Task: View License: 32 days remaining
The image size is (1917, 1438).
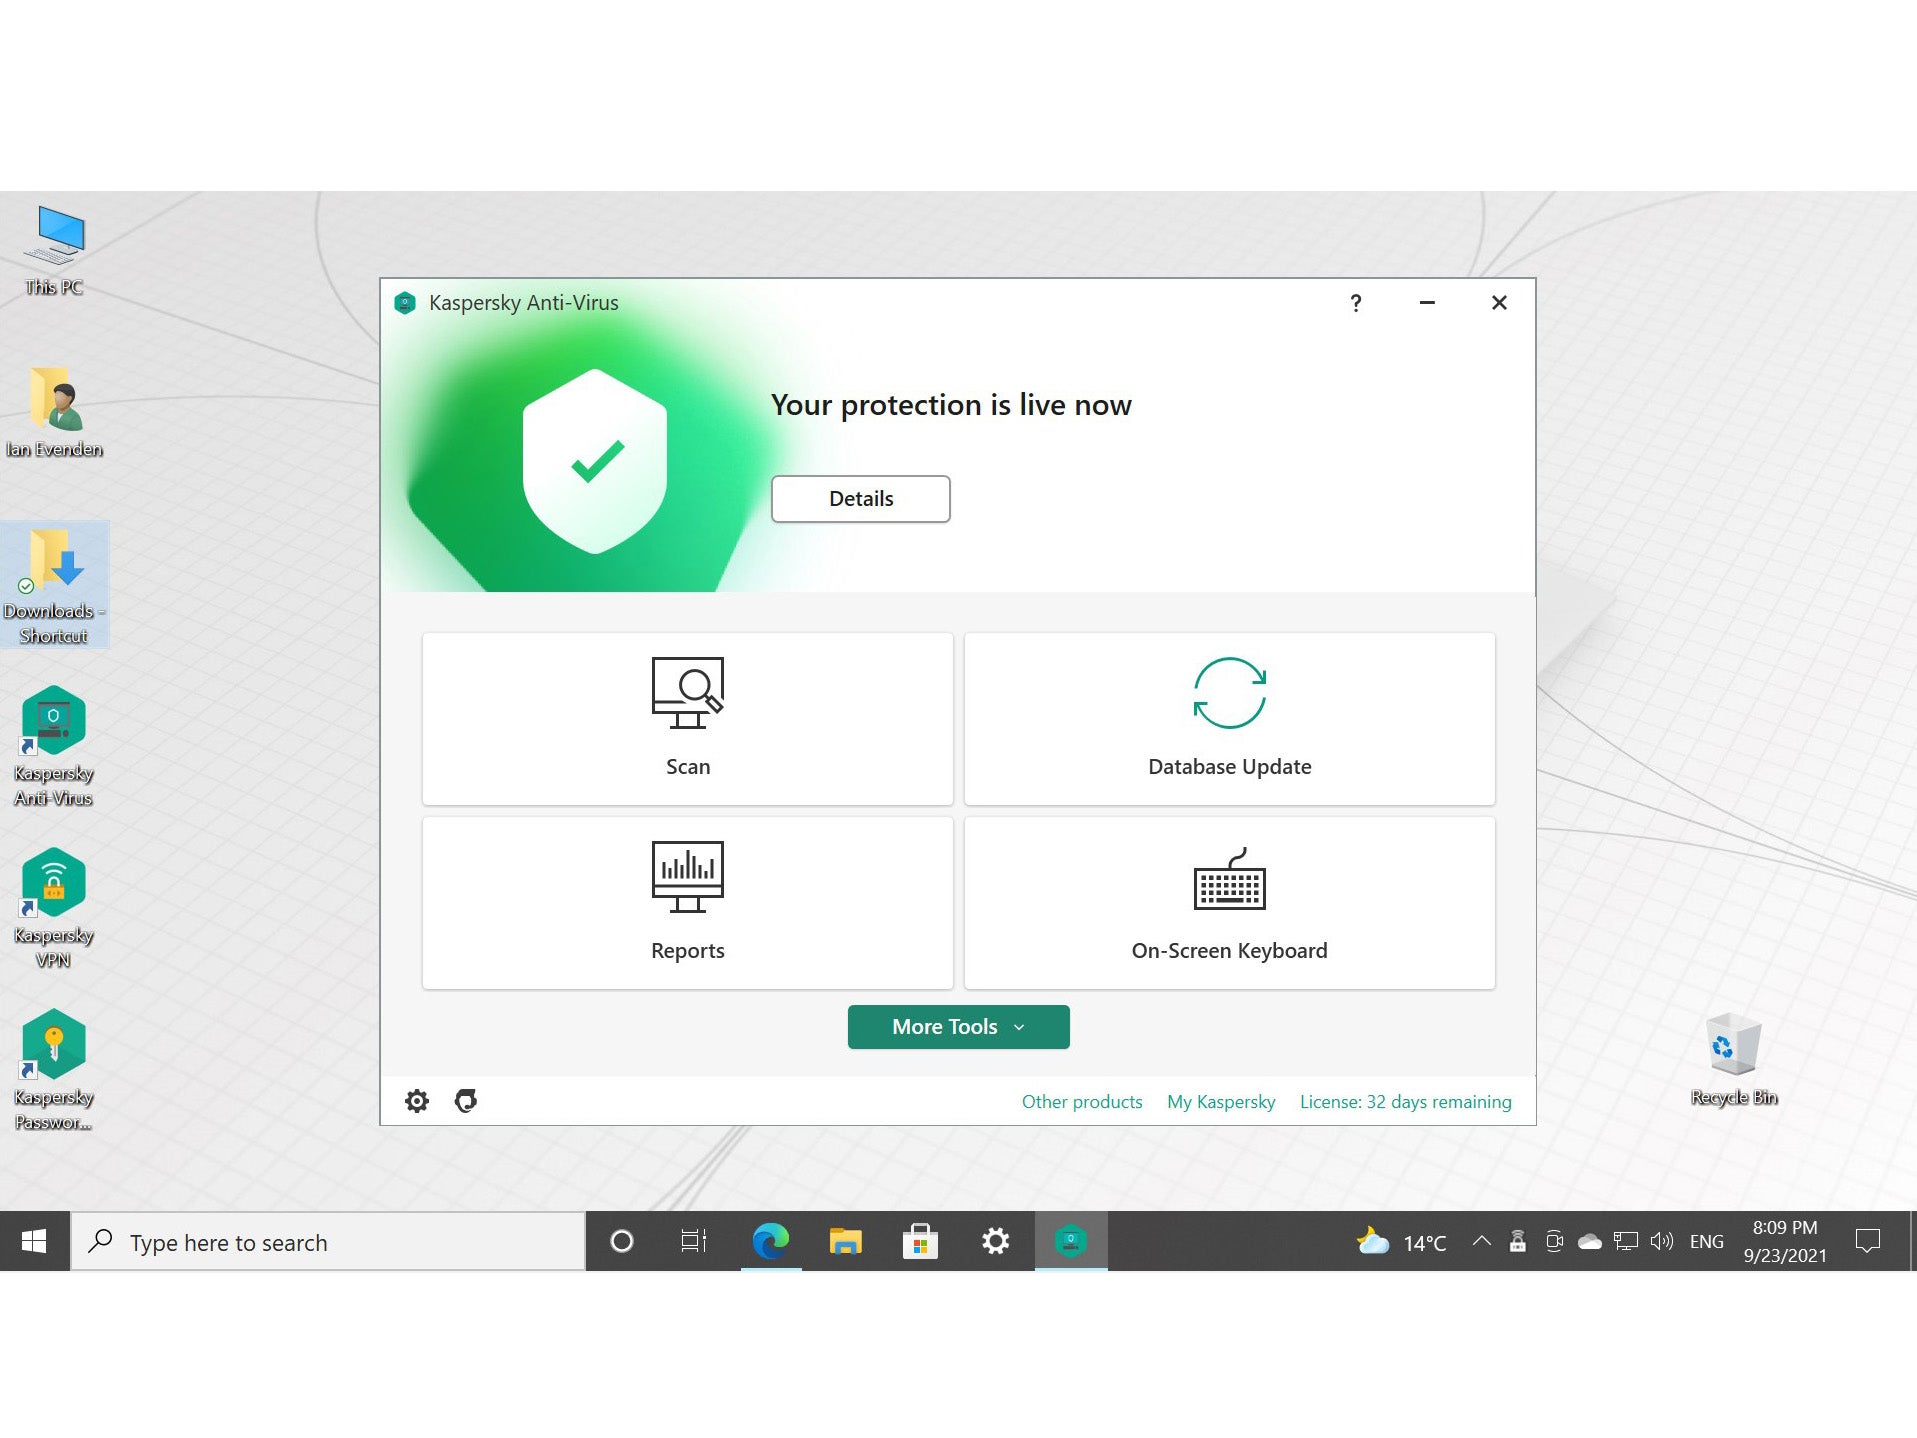Action: click(1405, 1101)
